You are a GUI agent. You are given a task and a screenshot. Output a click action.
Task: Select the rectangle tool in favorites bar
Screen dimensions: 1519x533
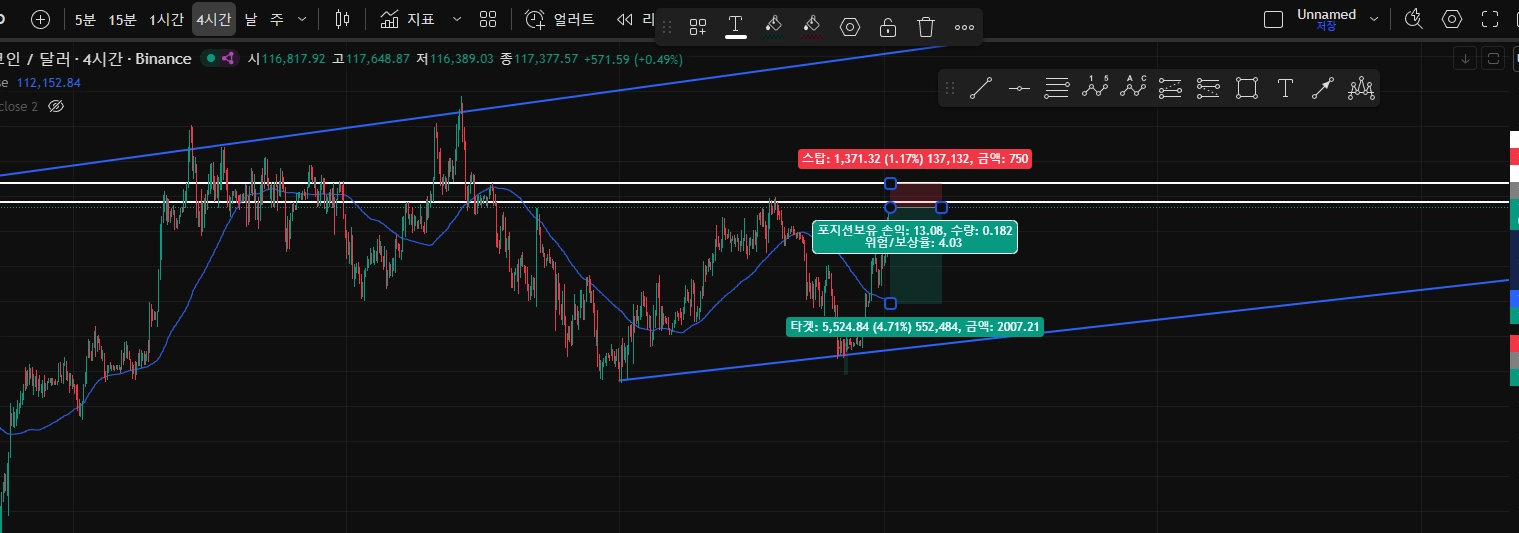click(1246, 88)
